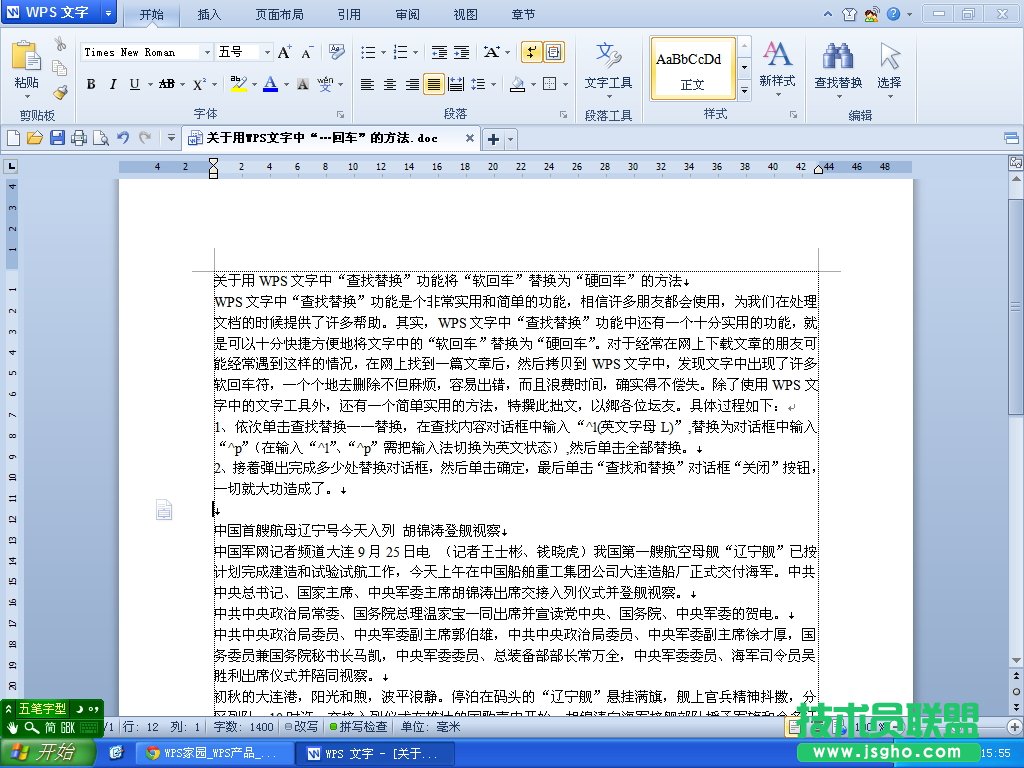Expand the styles gallery list
This screenshot has height=768, width=1024.
pos(744,91)
